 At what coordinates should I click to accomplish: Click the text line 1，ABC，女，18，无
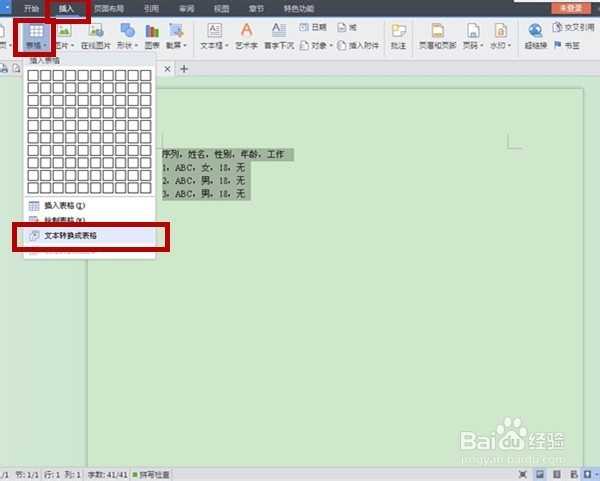coord(204,167)
